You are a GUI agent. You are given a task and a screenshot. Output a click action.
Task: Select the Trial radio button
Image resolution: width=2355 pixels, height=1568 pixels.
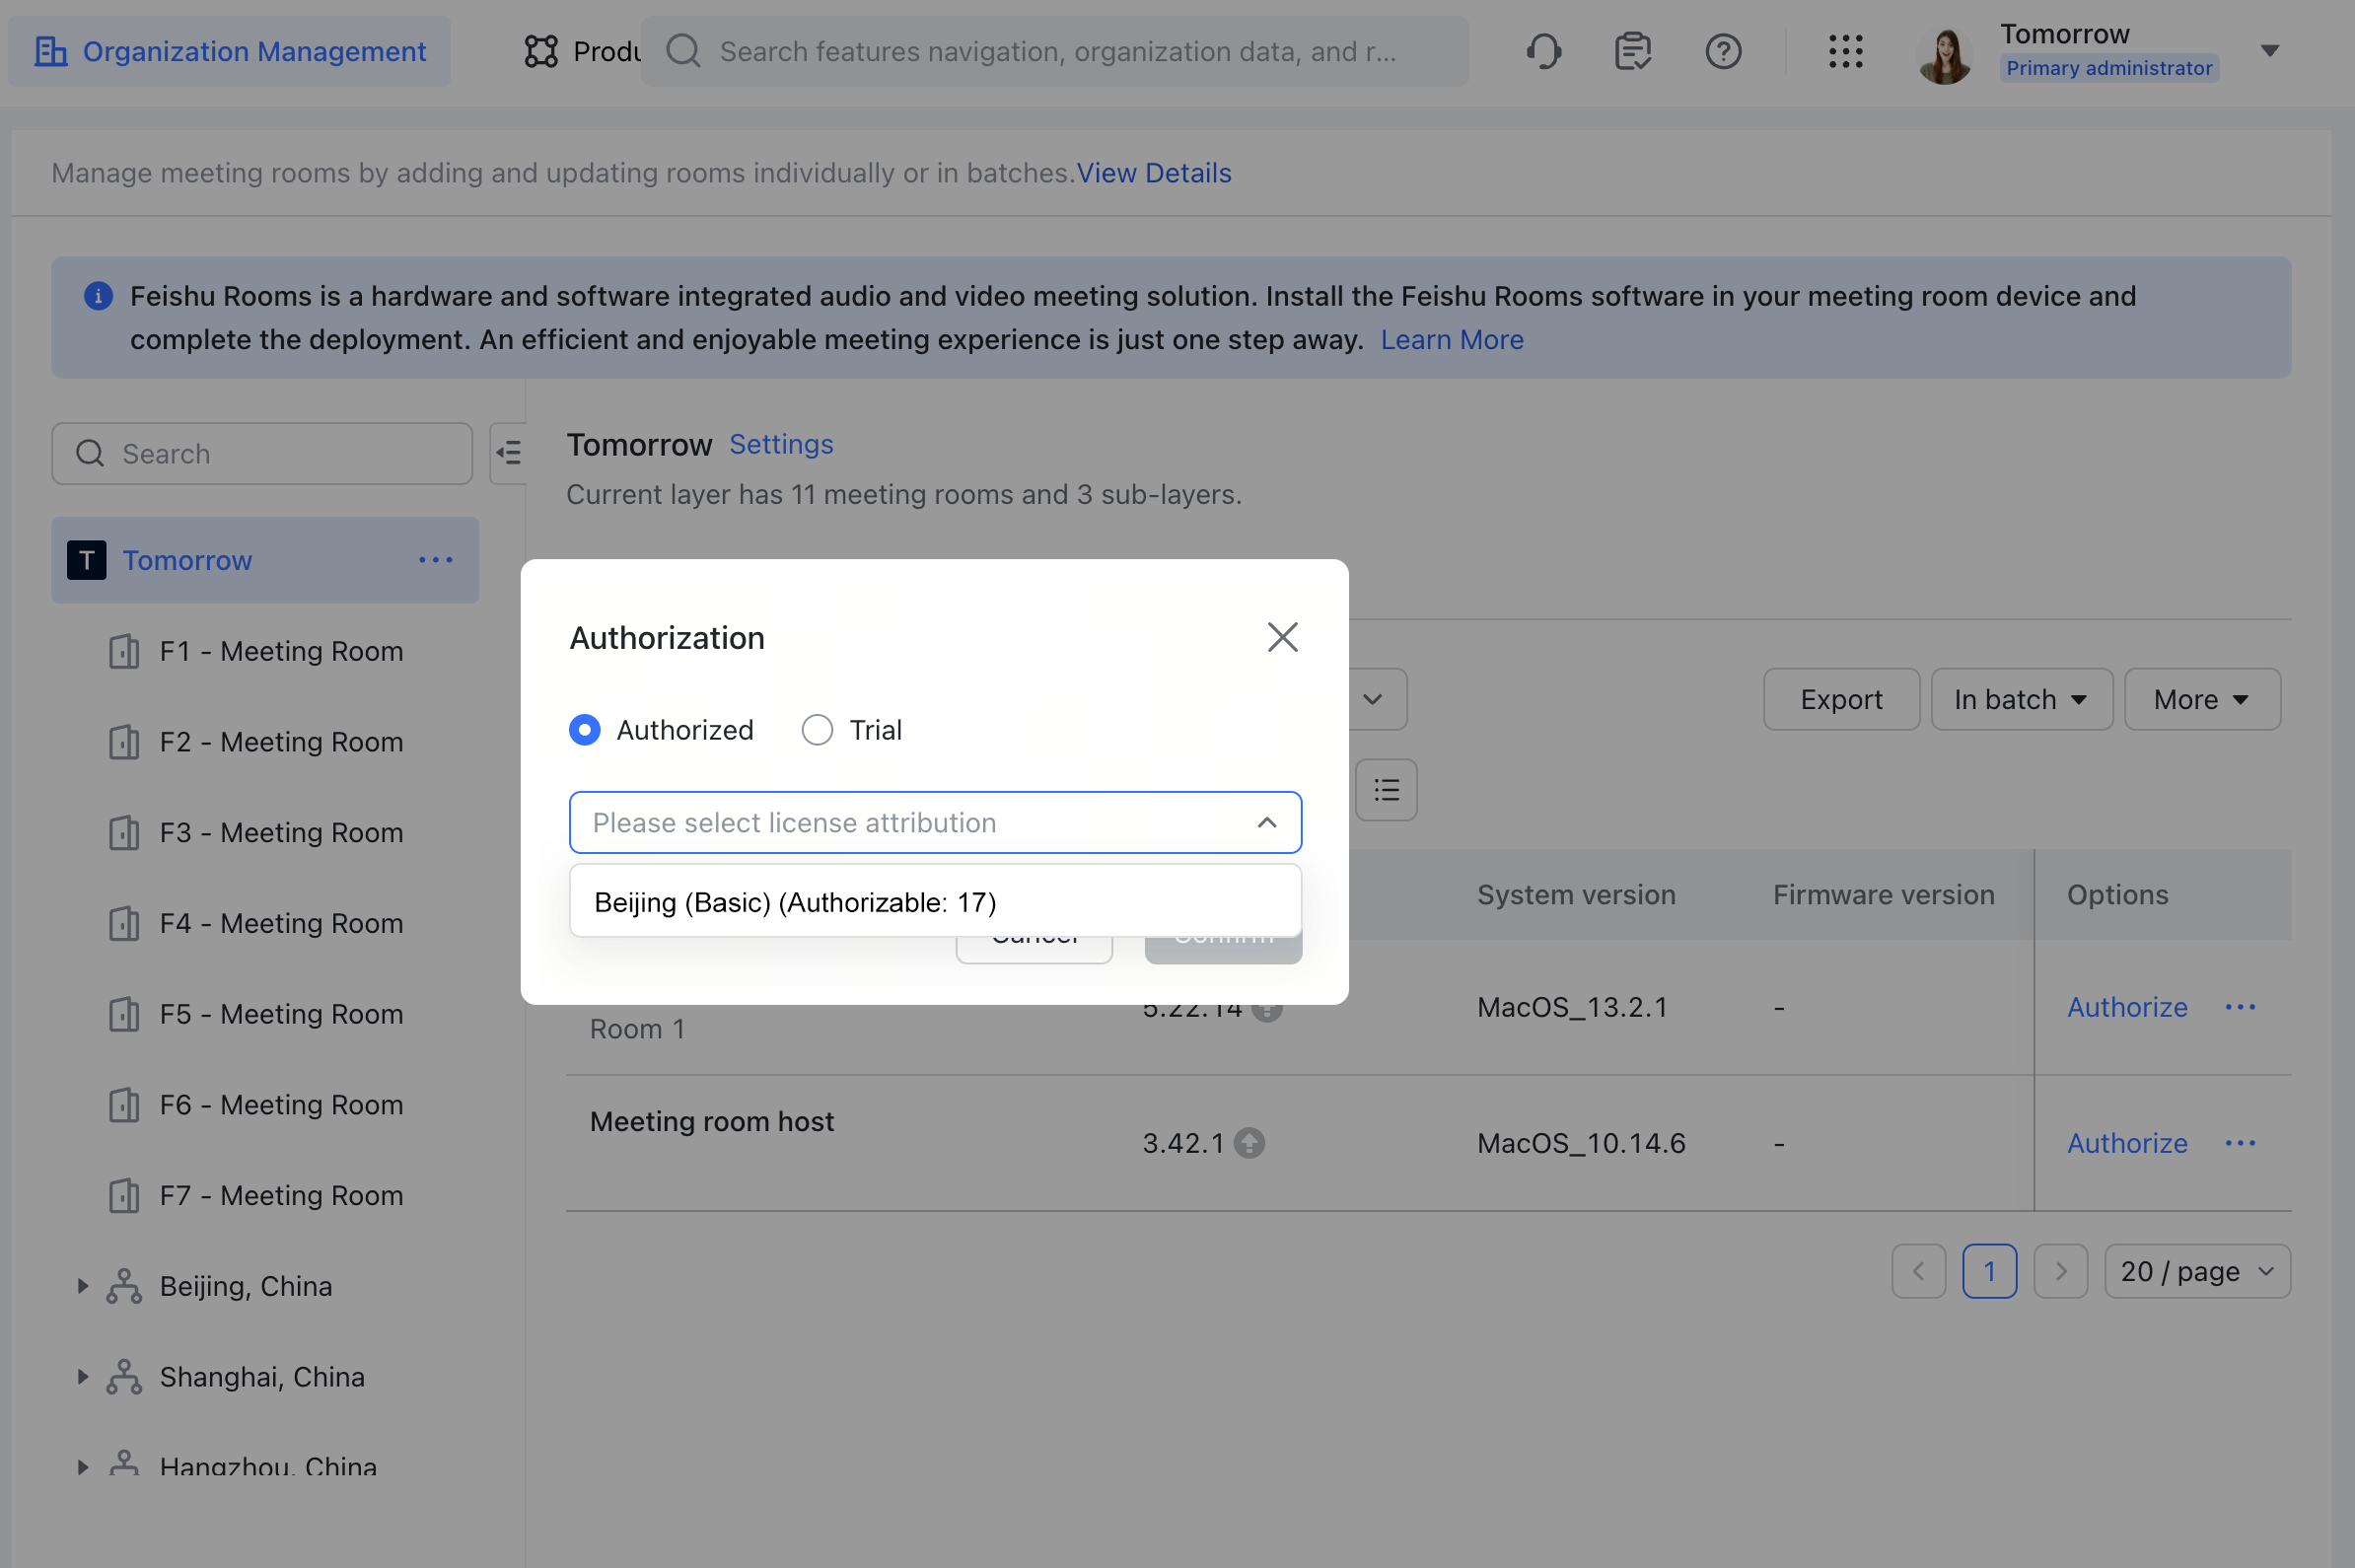coord(817,730)
